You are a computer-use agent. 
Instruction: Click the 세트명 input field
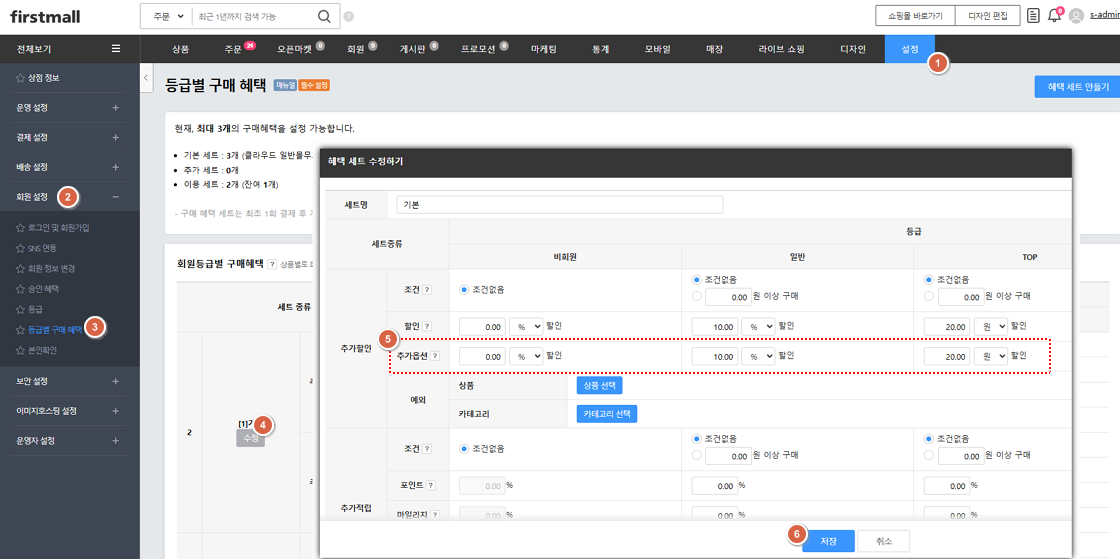(559, 204)
